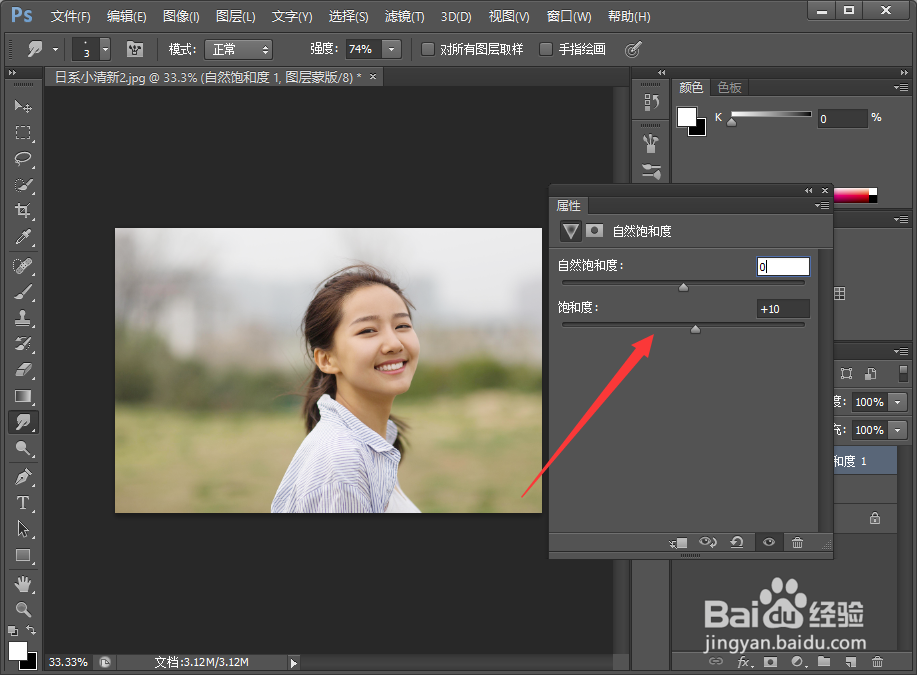Screen dimensions: 917x675
Task: Open the History panel icon
Action: [x=651, y=102]
